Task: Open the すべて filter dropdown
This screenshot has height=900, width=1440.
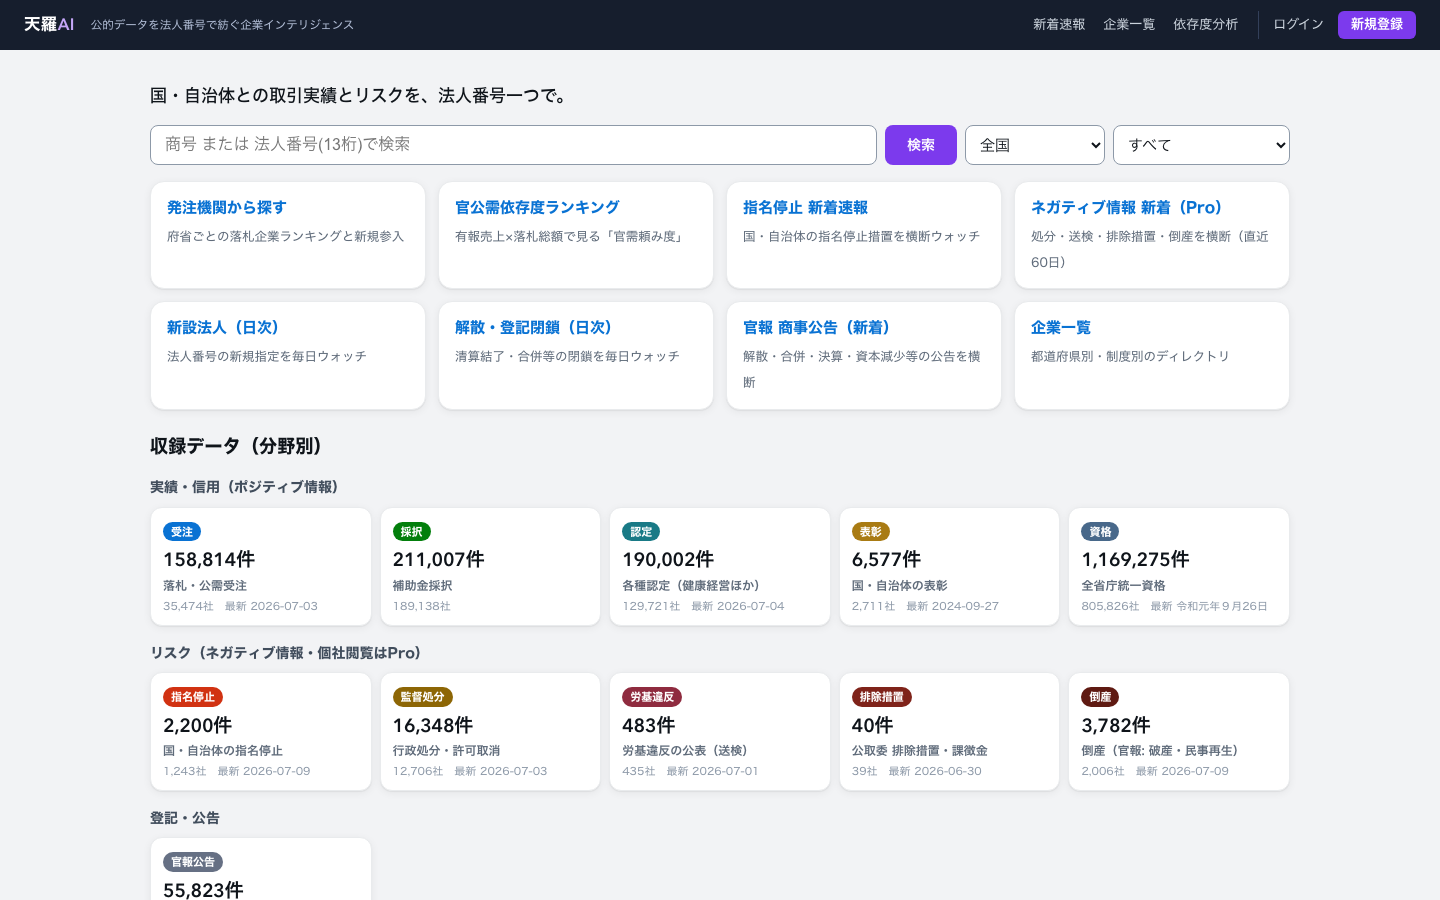Action: pyautogui.click(x=1201, y=145)
